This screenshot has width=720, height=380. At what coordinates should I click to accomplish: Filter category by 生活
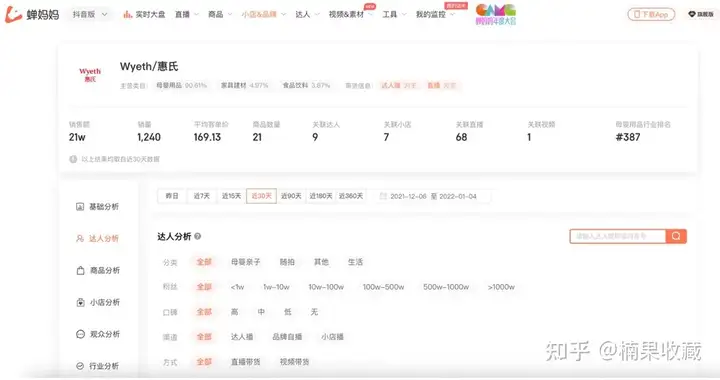[355, 262]
